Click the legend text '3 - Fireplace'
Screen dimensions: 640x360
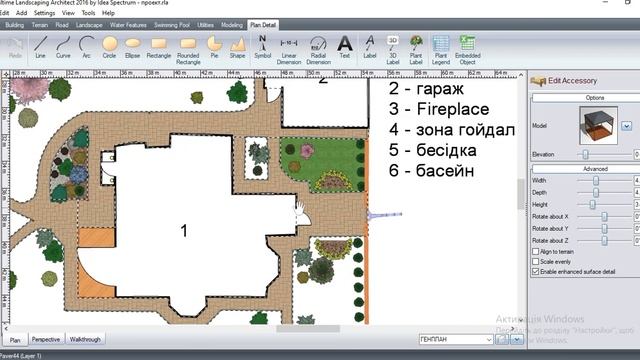[x=439, y=109]
